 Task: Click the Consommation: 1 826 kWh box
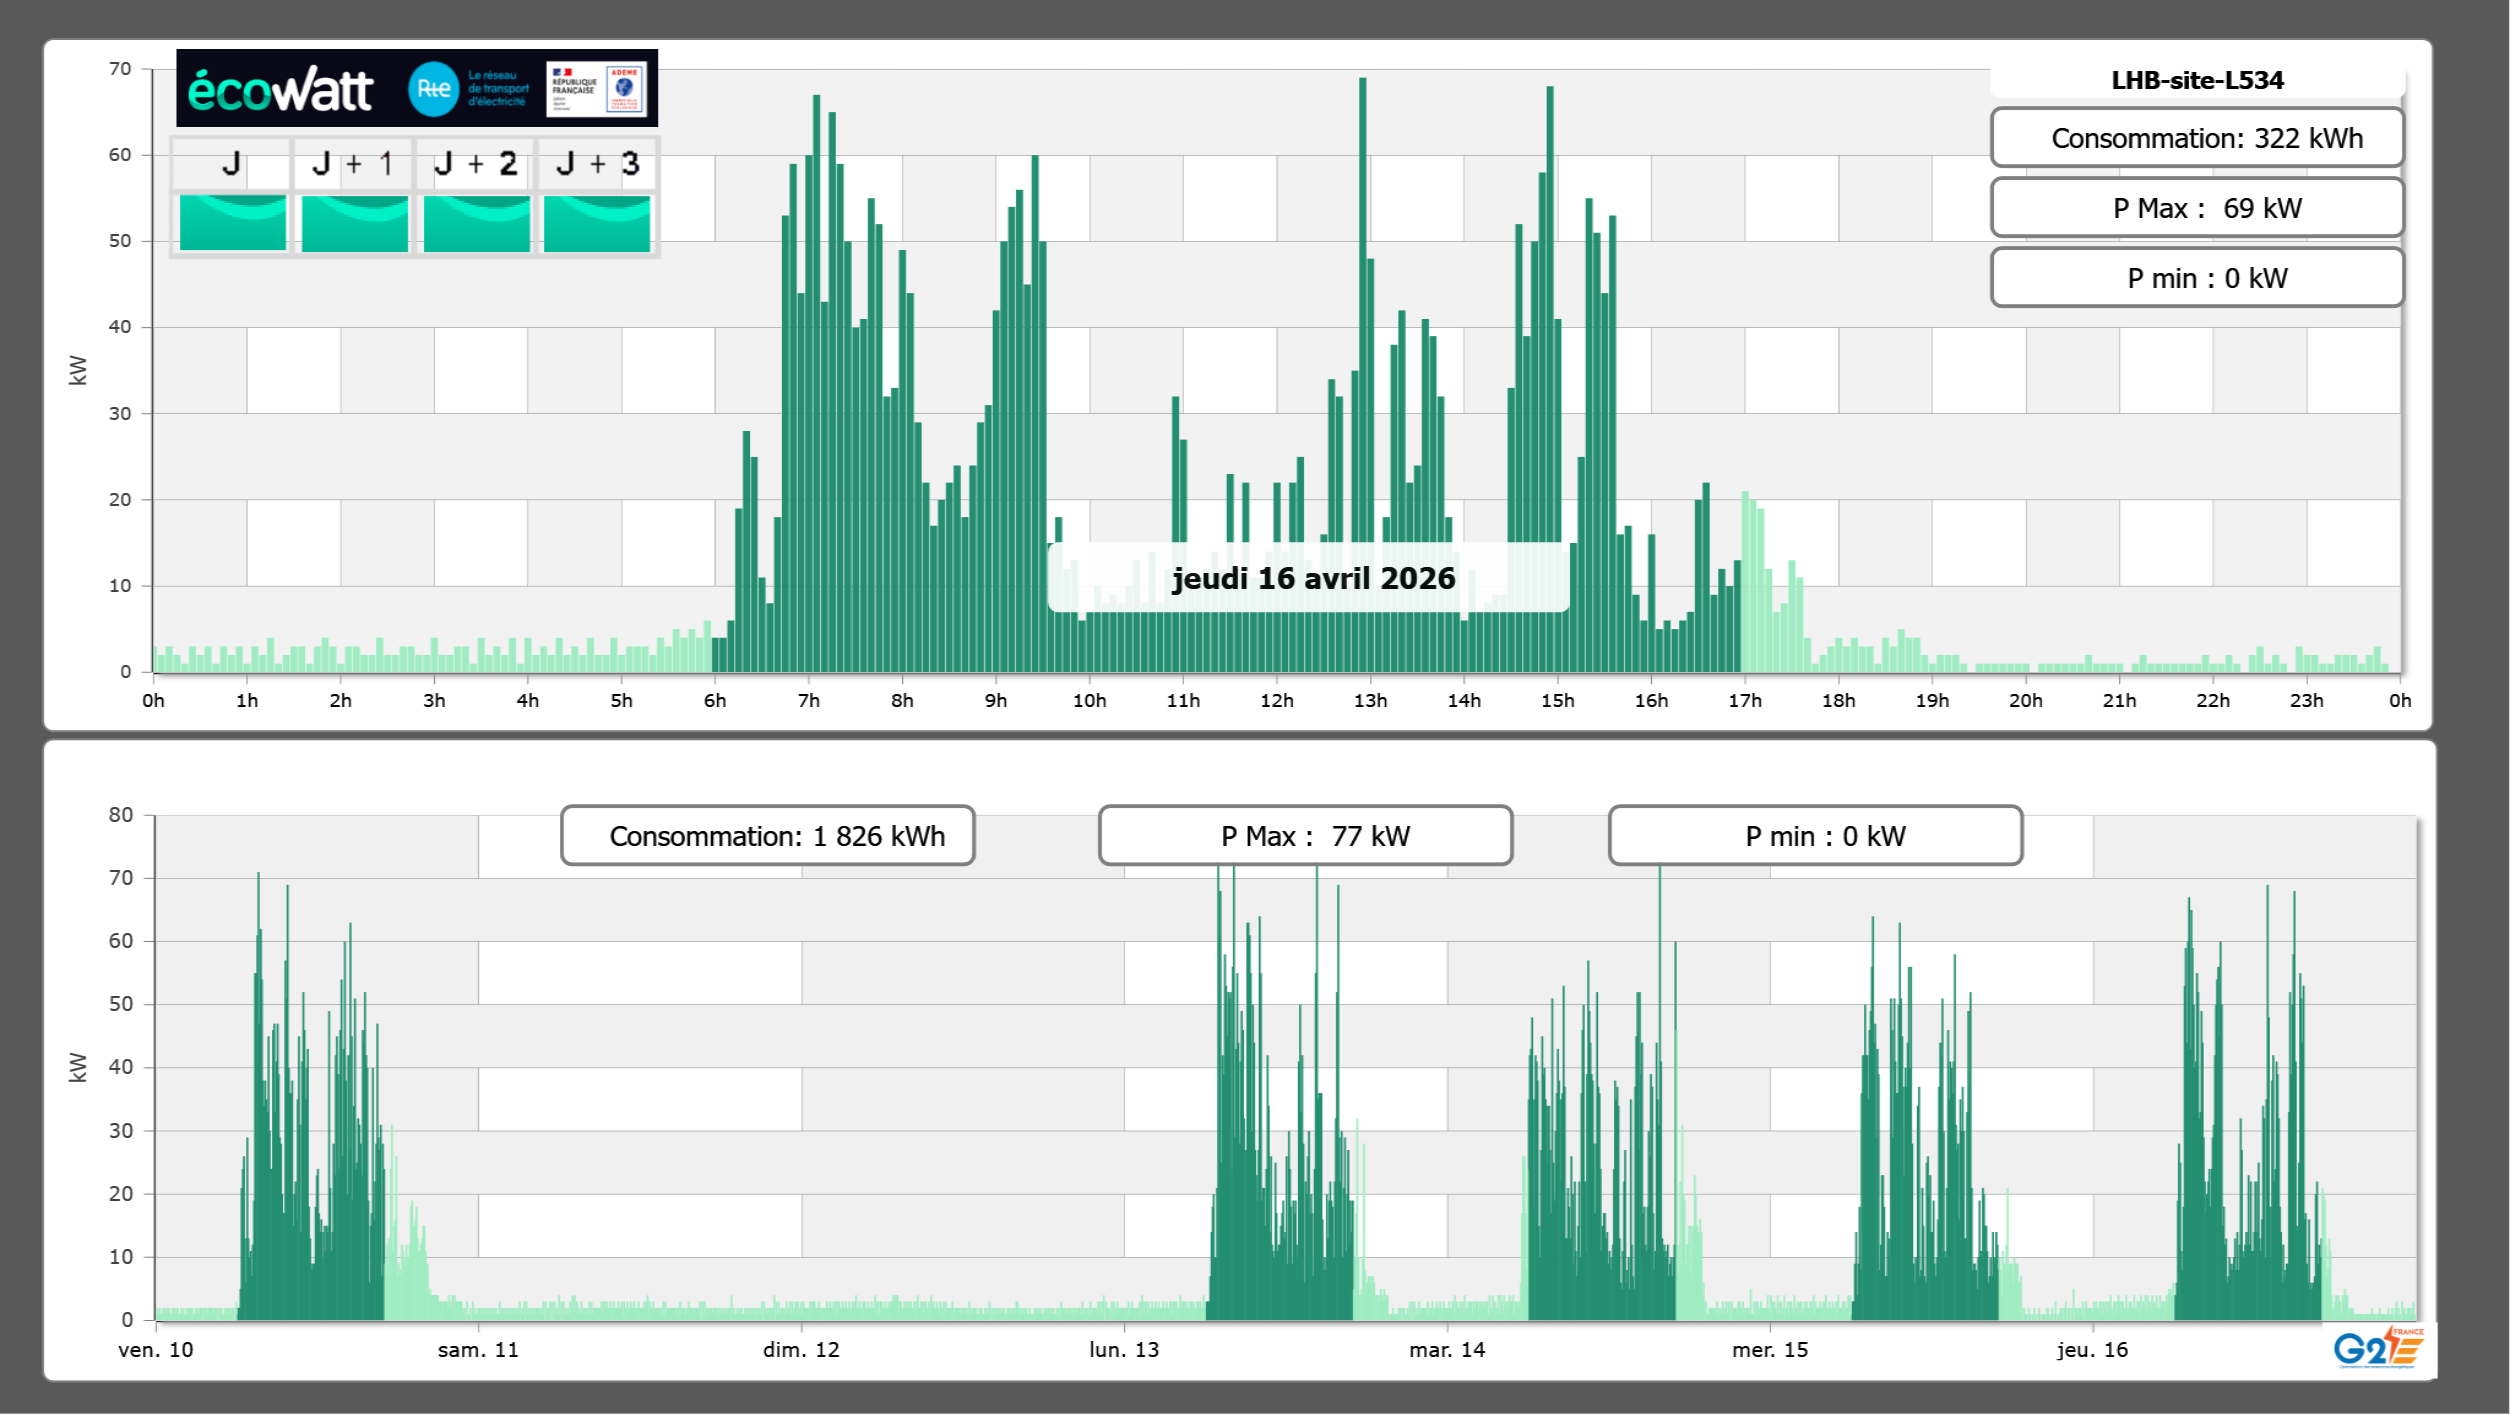767,836
